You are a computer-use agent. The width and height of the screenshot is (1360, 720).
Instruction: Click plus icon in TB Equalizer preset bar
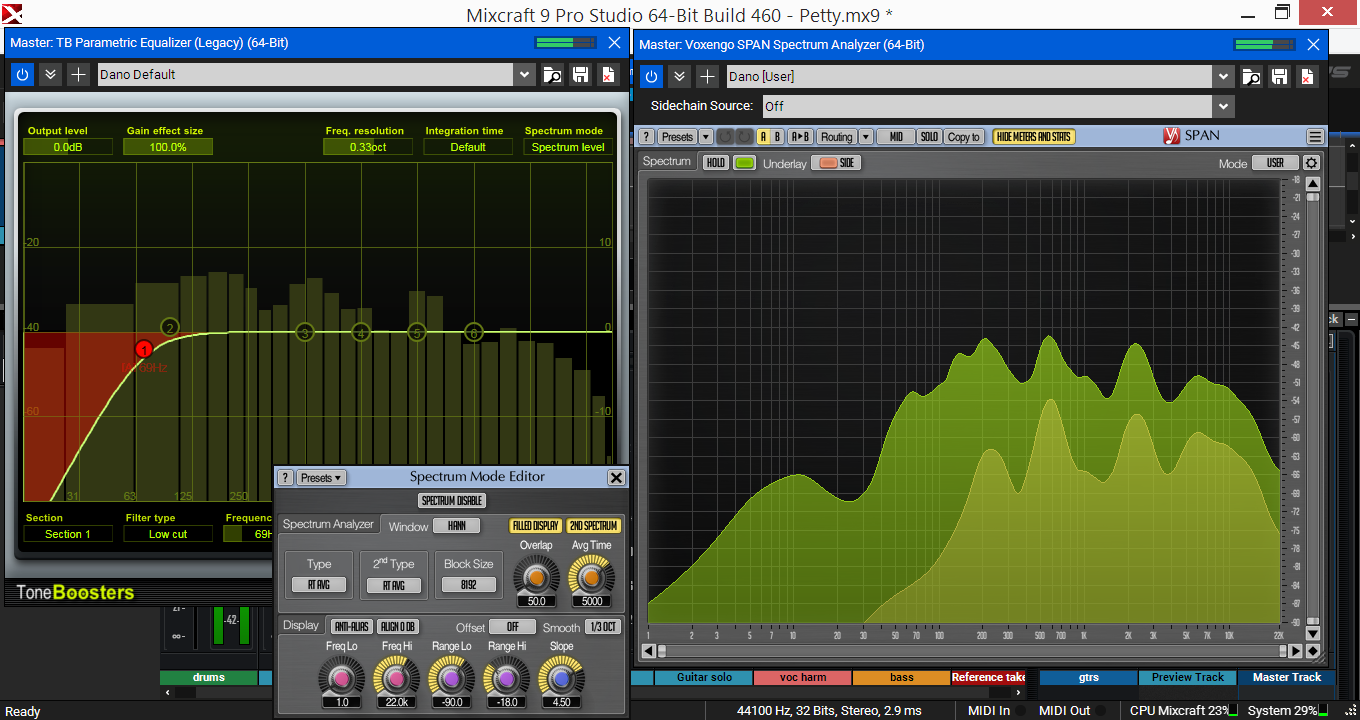pos(78,74)
